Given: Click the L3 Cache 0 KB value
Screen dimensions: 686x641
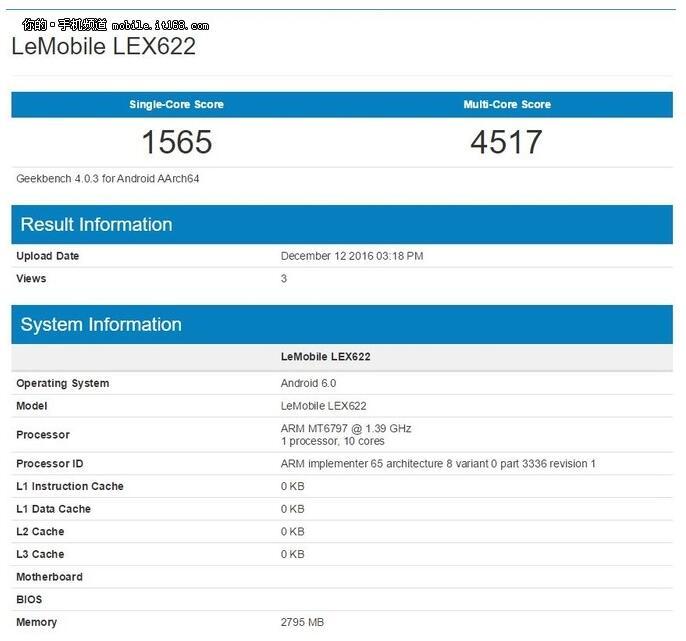Looking at the screenshot, I should tap(293, 554).
